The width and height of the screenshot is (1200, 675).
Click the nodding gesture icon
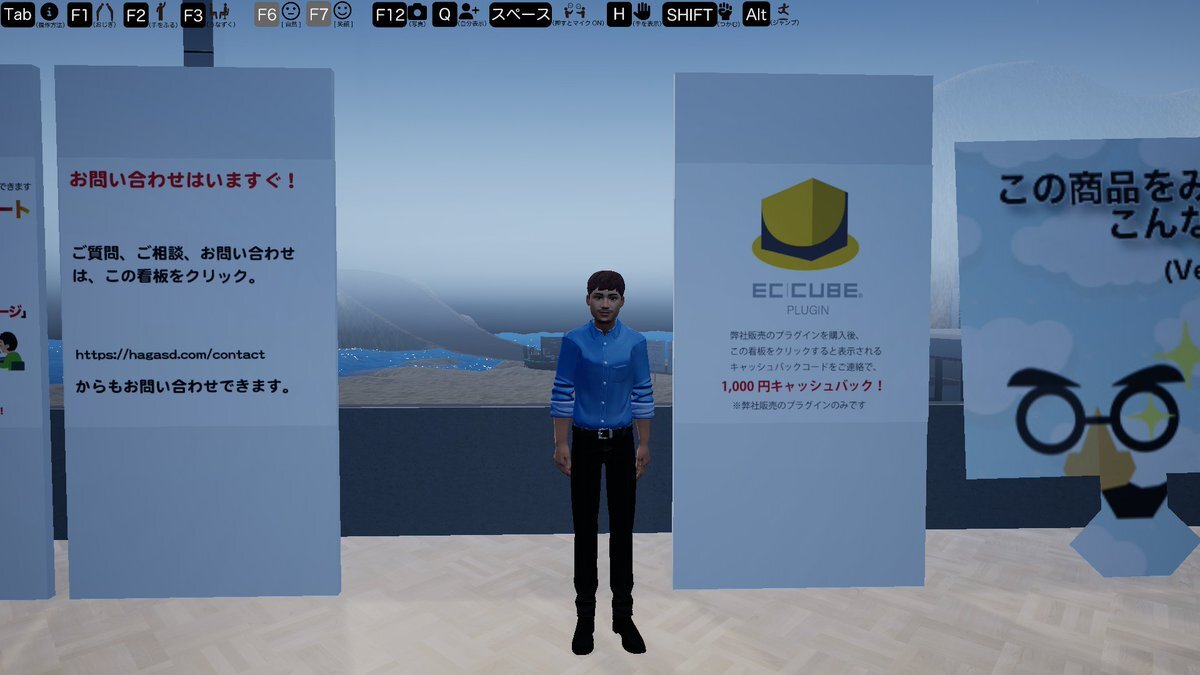[x=221, y=11]
